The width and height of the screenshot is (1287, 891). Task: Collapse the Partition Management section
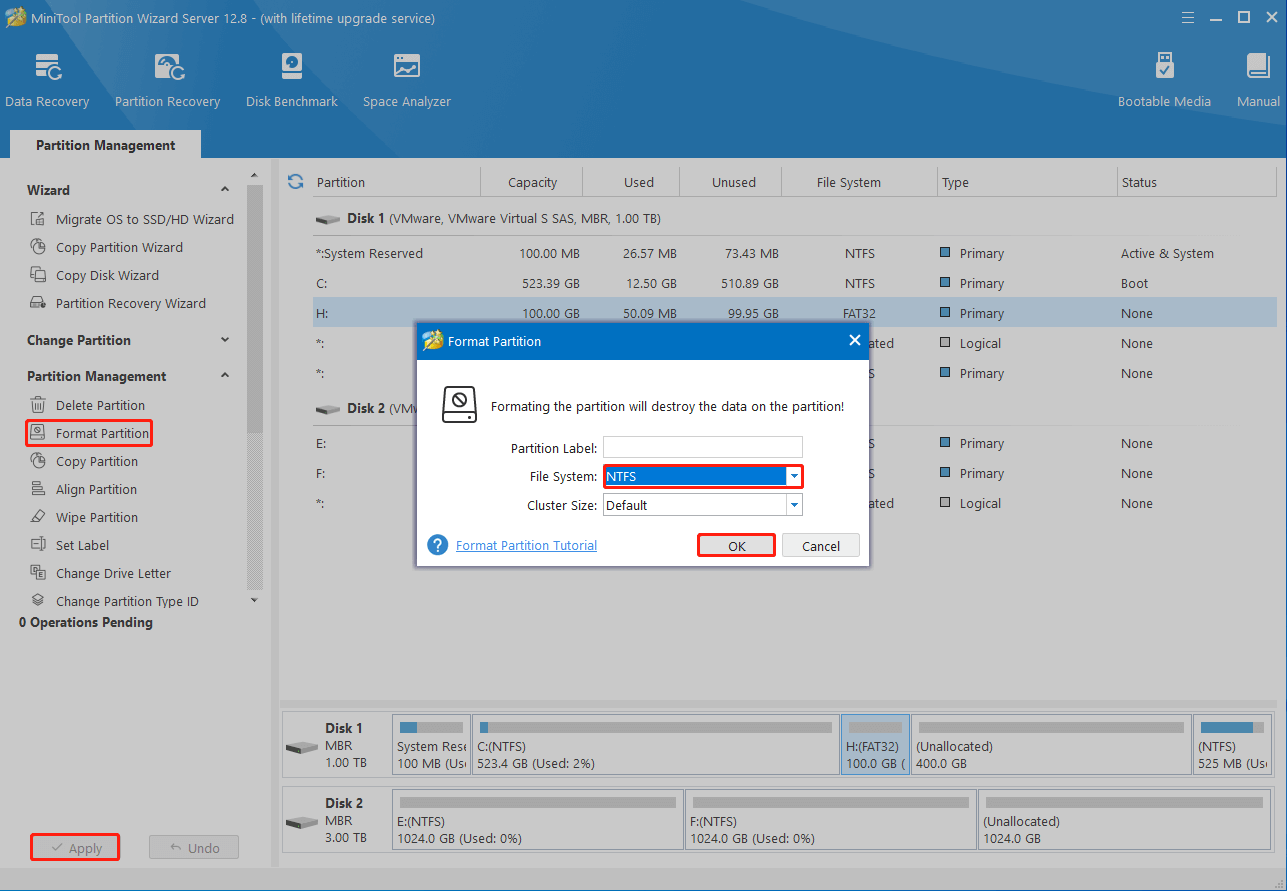pos(225,376)
